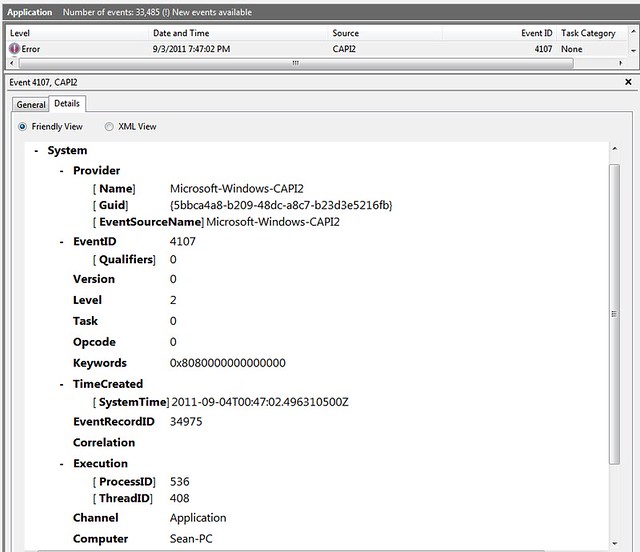The width and height of the screenshot is (640, 552).
Task: Click the Qualifiers label
Action: [126, 260]
